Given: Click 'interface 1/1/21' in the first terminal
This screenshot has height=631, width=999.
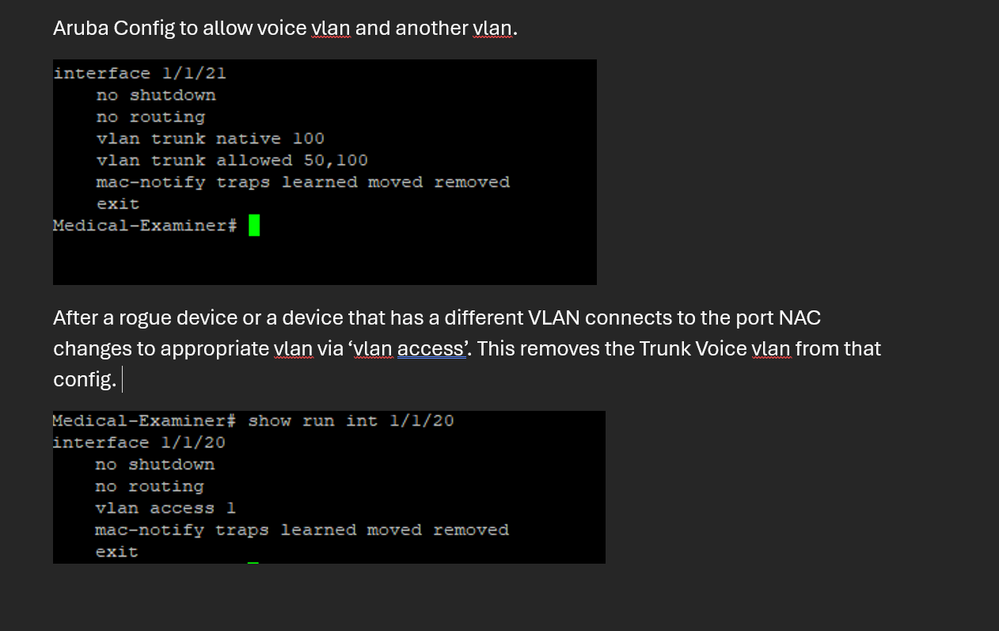Looking at the screenshot, I should 146,73.
